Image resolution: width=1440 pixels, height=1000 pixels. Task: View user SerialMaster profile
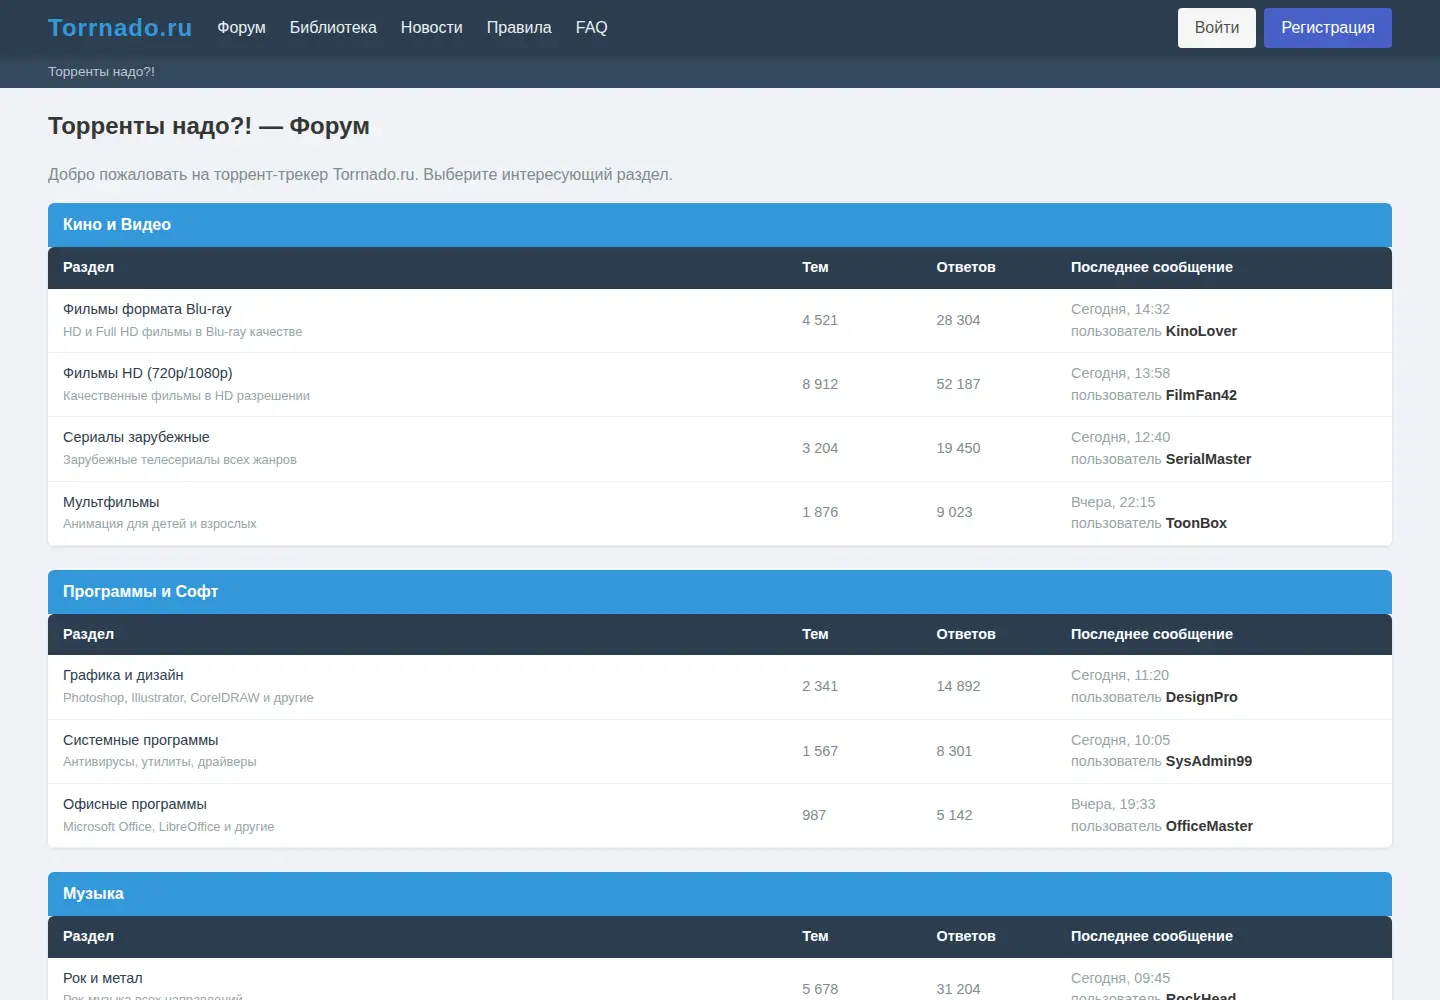tap(1208, 459)
